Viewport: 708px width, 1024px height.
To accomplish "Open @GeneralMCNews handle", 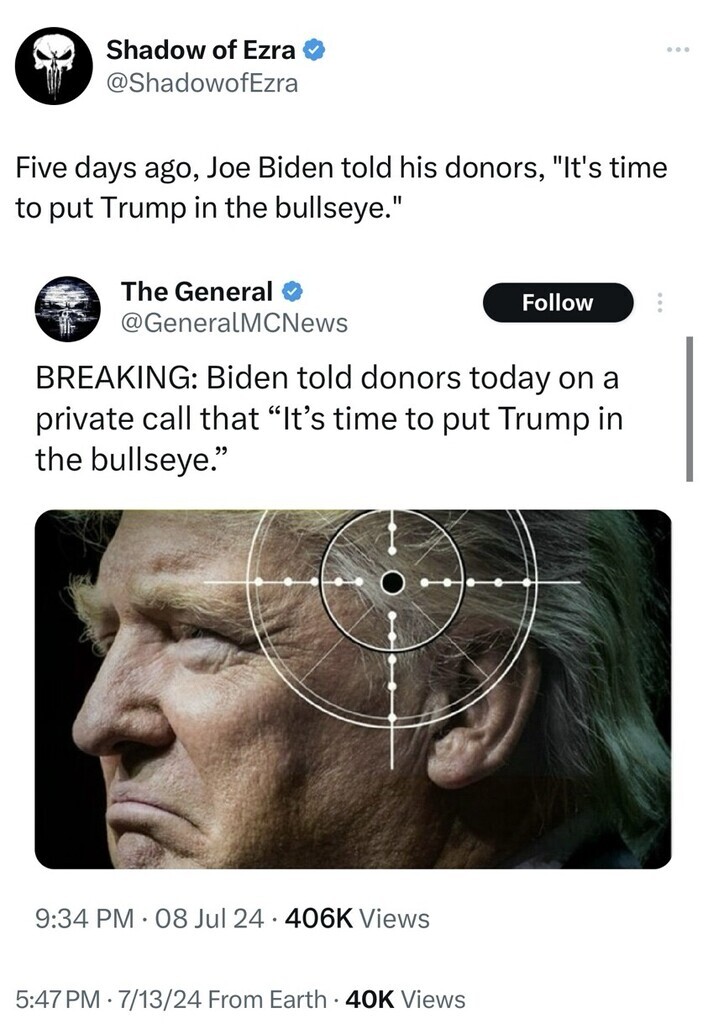I will tap(234, 323).
